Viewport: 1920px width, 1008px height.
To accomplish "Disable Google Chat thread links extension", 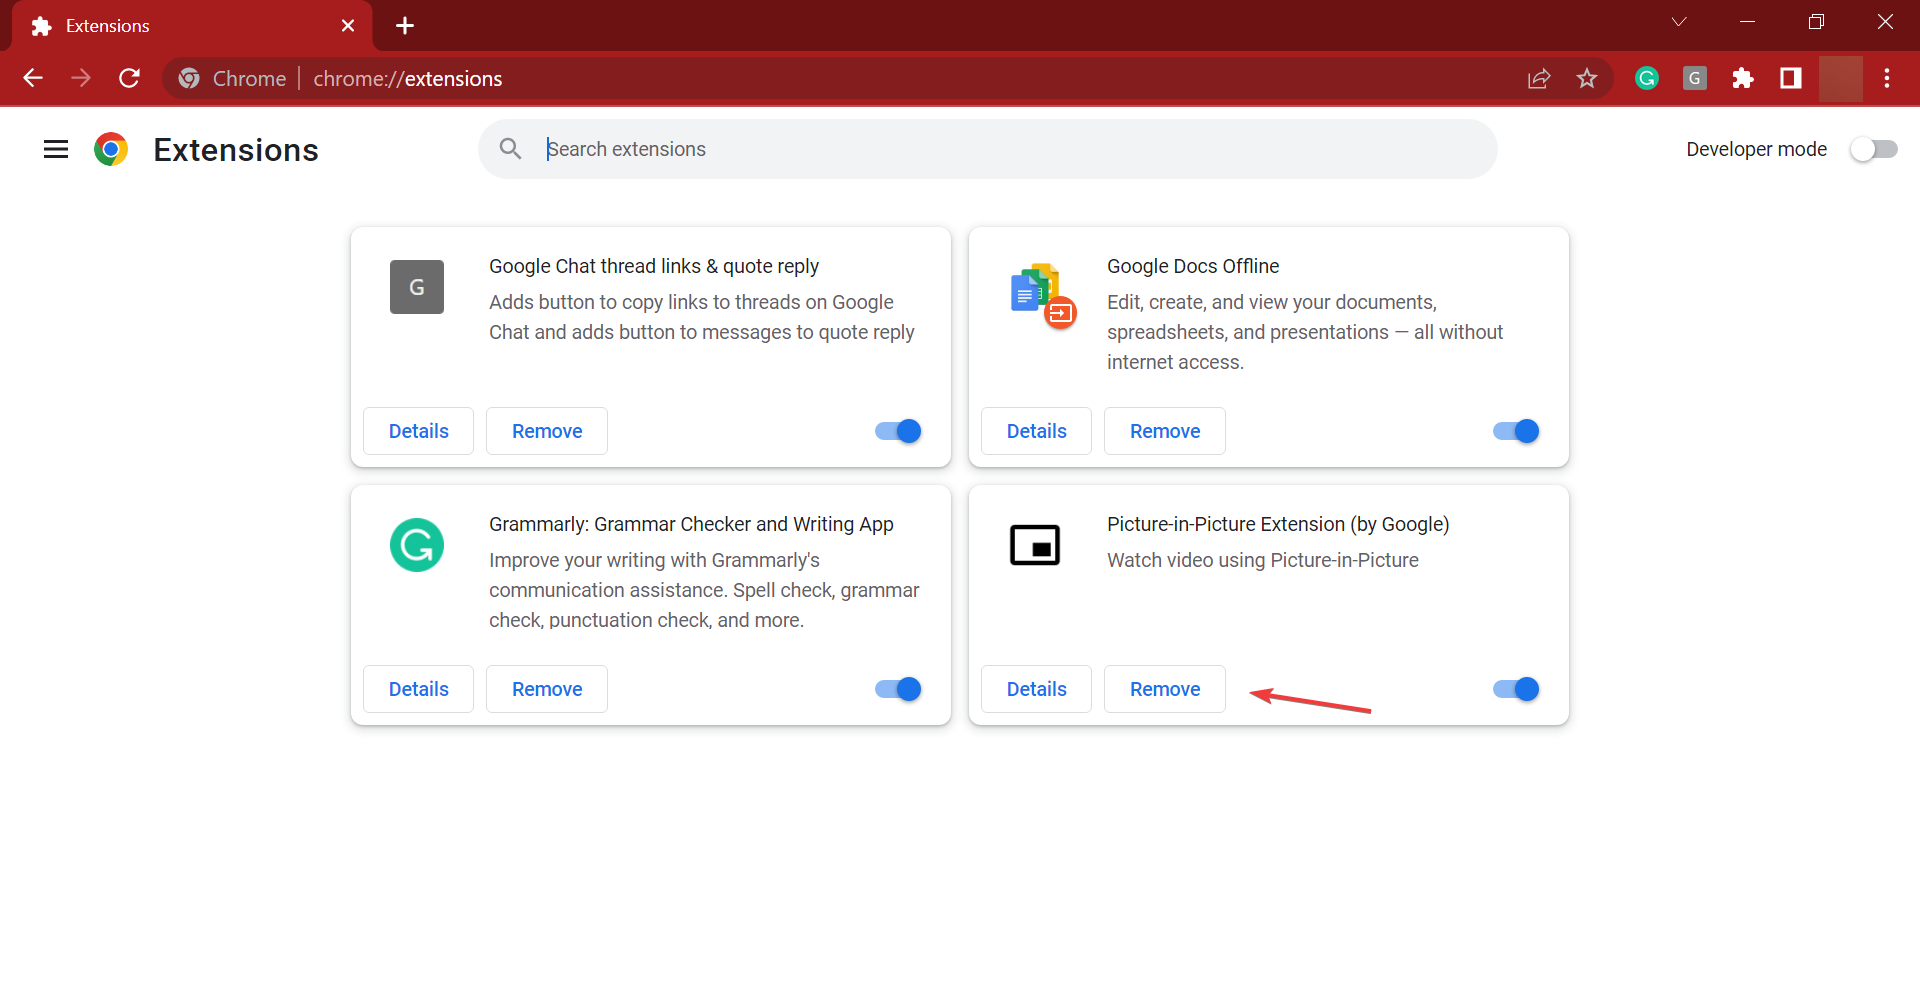I will pos(898,431).
